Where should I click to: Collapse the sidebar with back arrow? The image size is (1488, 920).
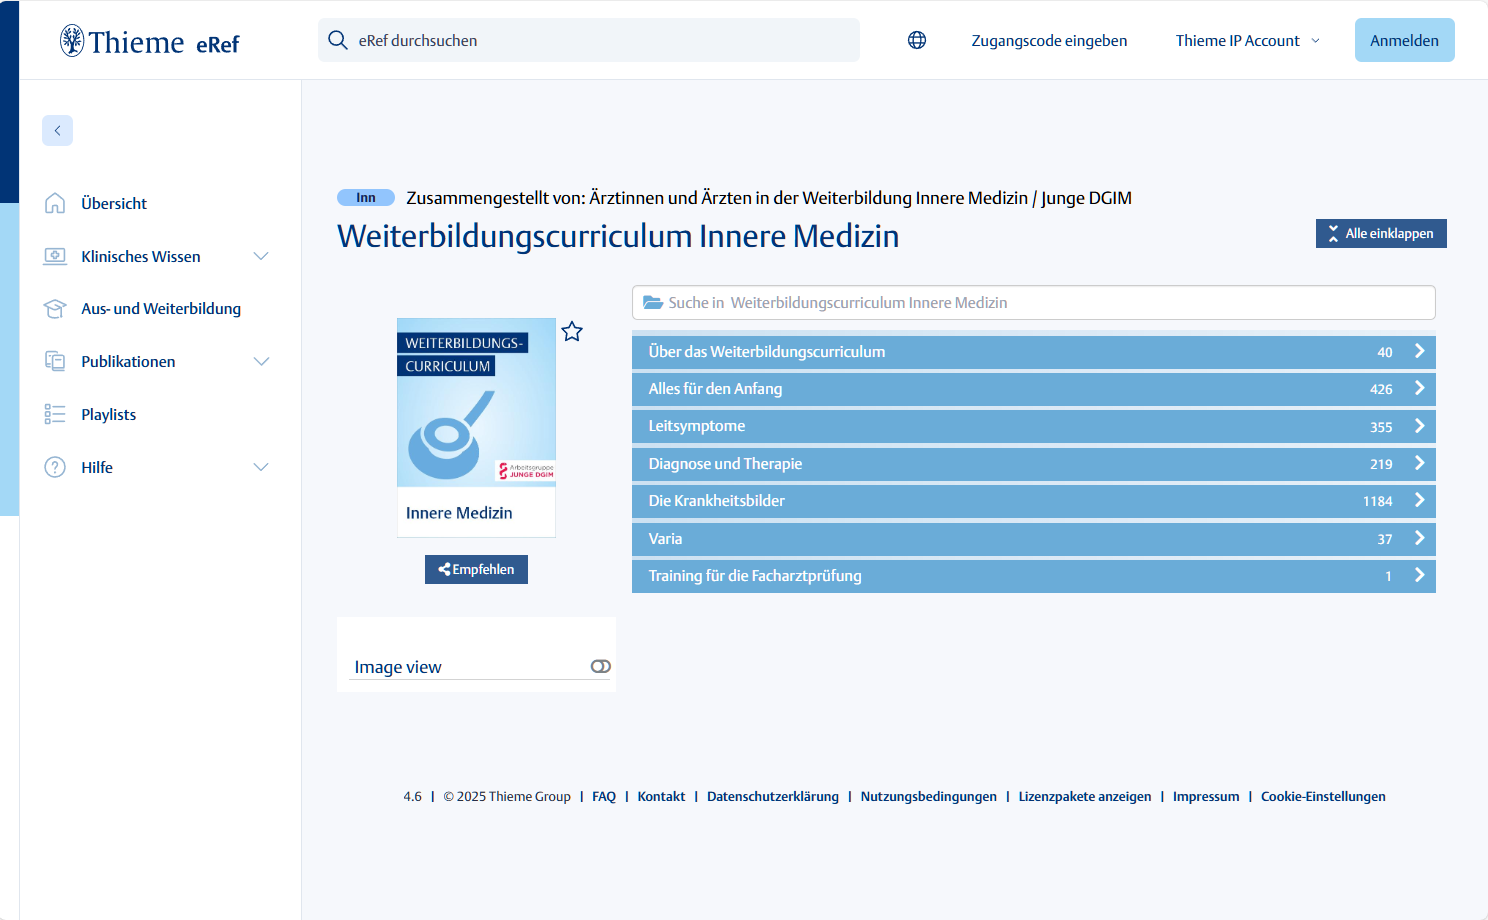pos(57,130)
